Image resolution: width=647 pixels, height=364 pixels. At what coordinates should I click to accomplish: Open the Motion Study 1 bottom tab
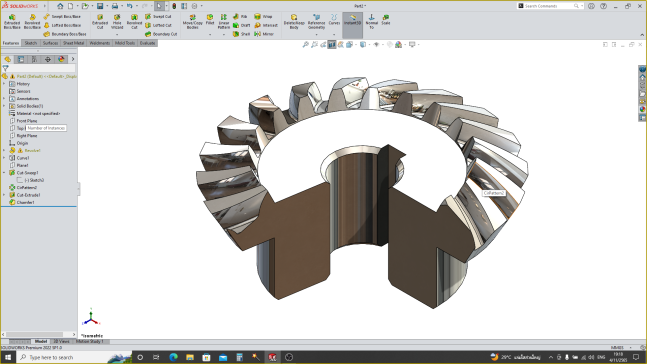pyautogui.click(x=90, y=341)
